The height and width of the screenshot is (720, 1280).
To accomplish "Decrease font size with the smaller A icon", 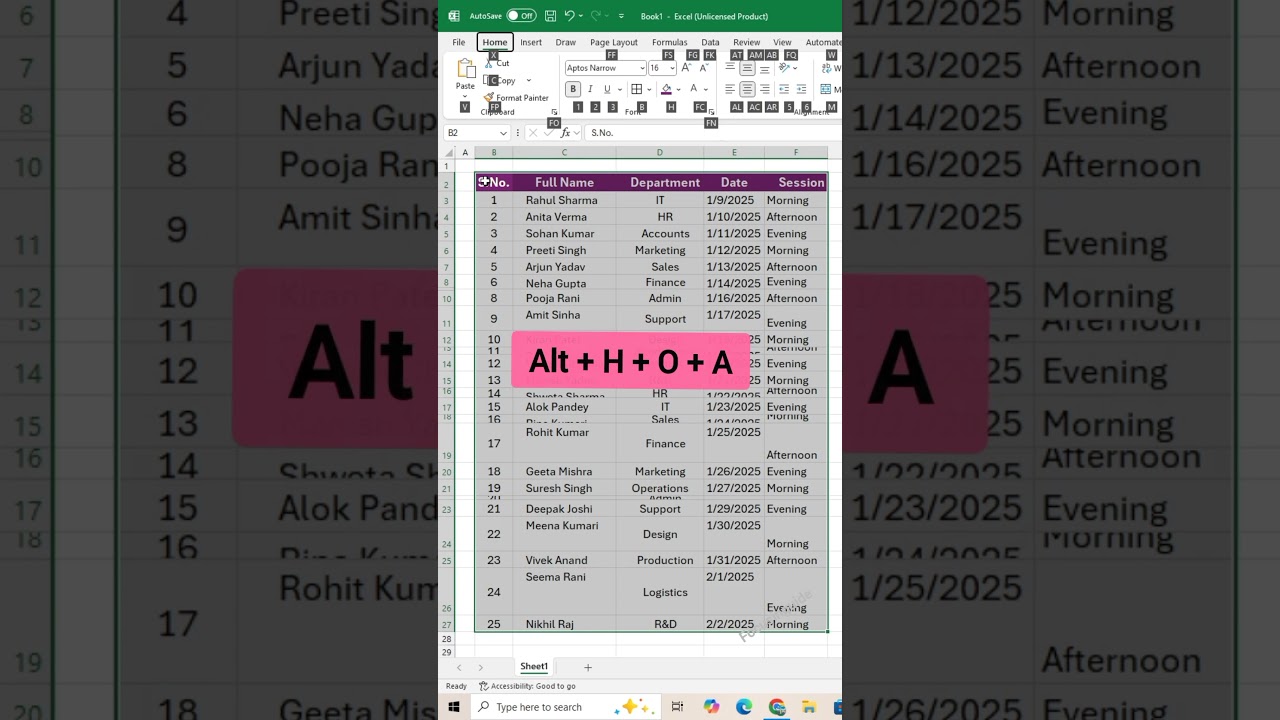I will click(704, 68).
